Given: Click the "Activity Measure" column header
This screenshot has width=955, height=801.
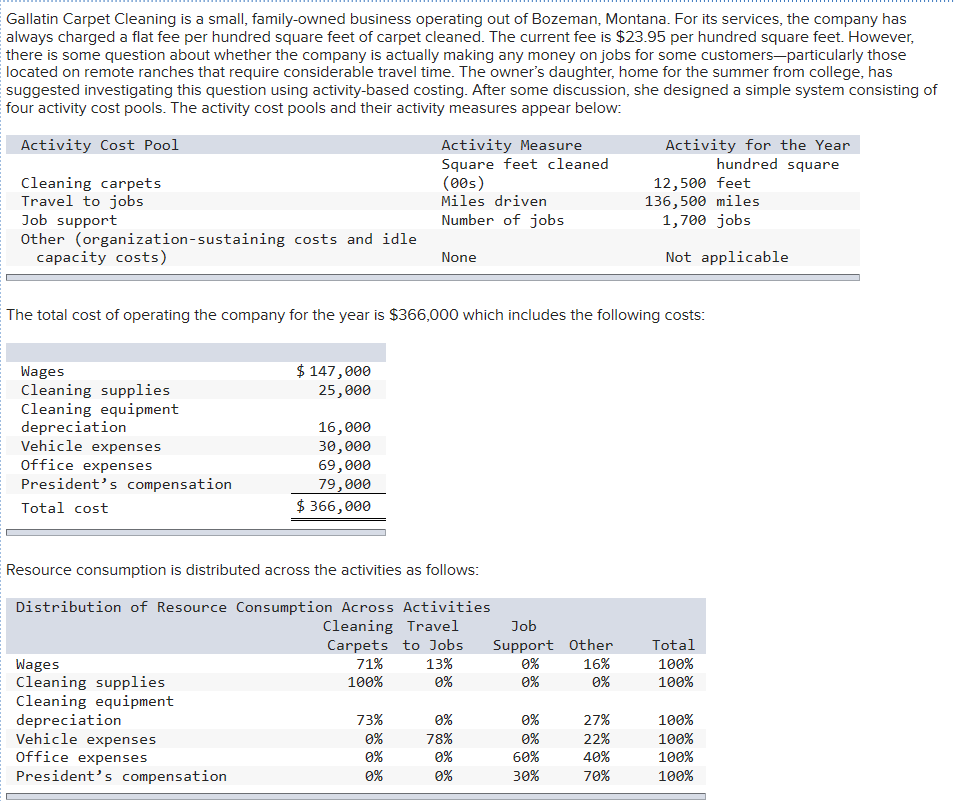Looking at the screenshot, I should click(512, 145).
